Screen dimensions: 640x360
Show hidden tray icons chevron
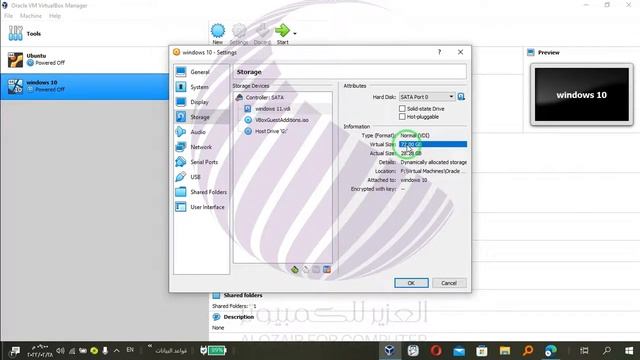[x=117, y=350]
